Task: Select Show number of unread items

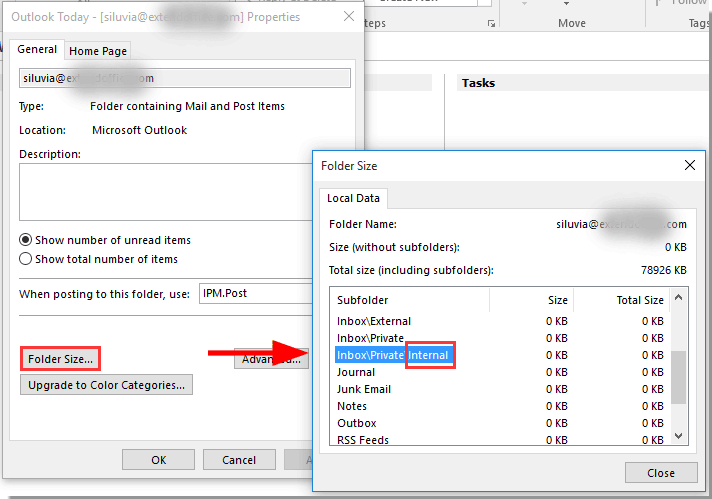Action: point(26,240)
